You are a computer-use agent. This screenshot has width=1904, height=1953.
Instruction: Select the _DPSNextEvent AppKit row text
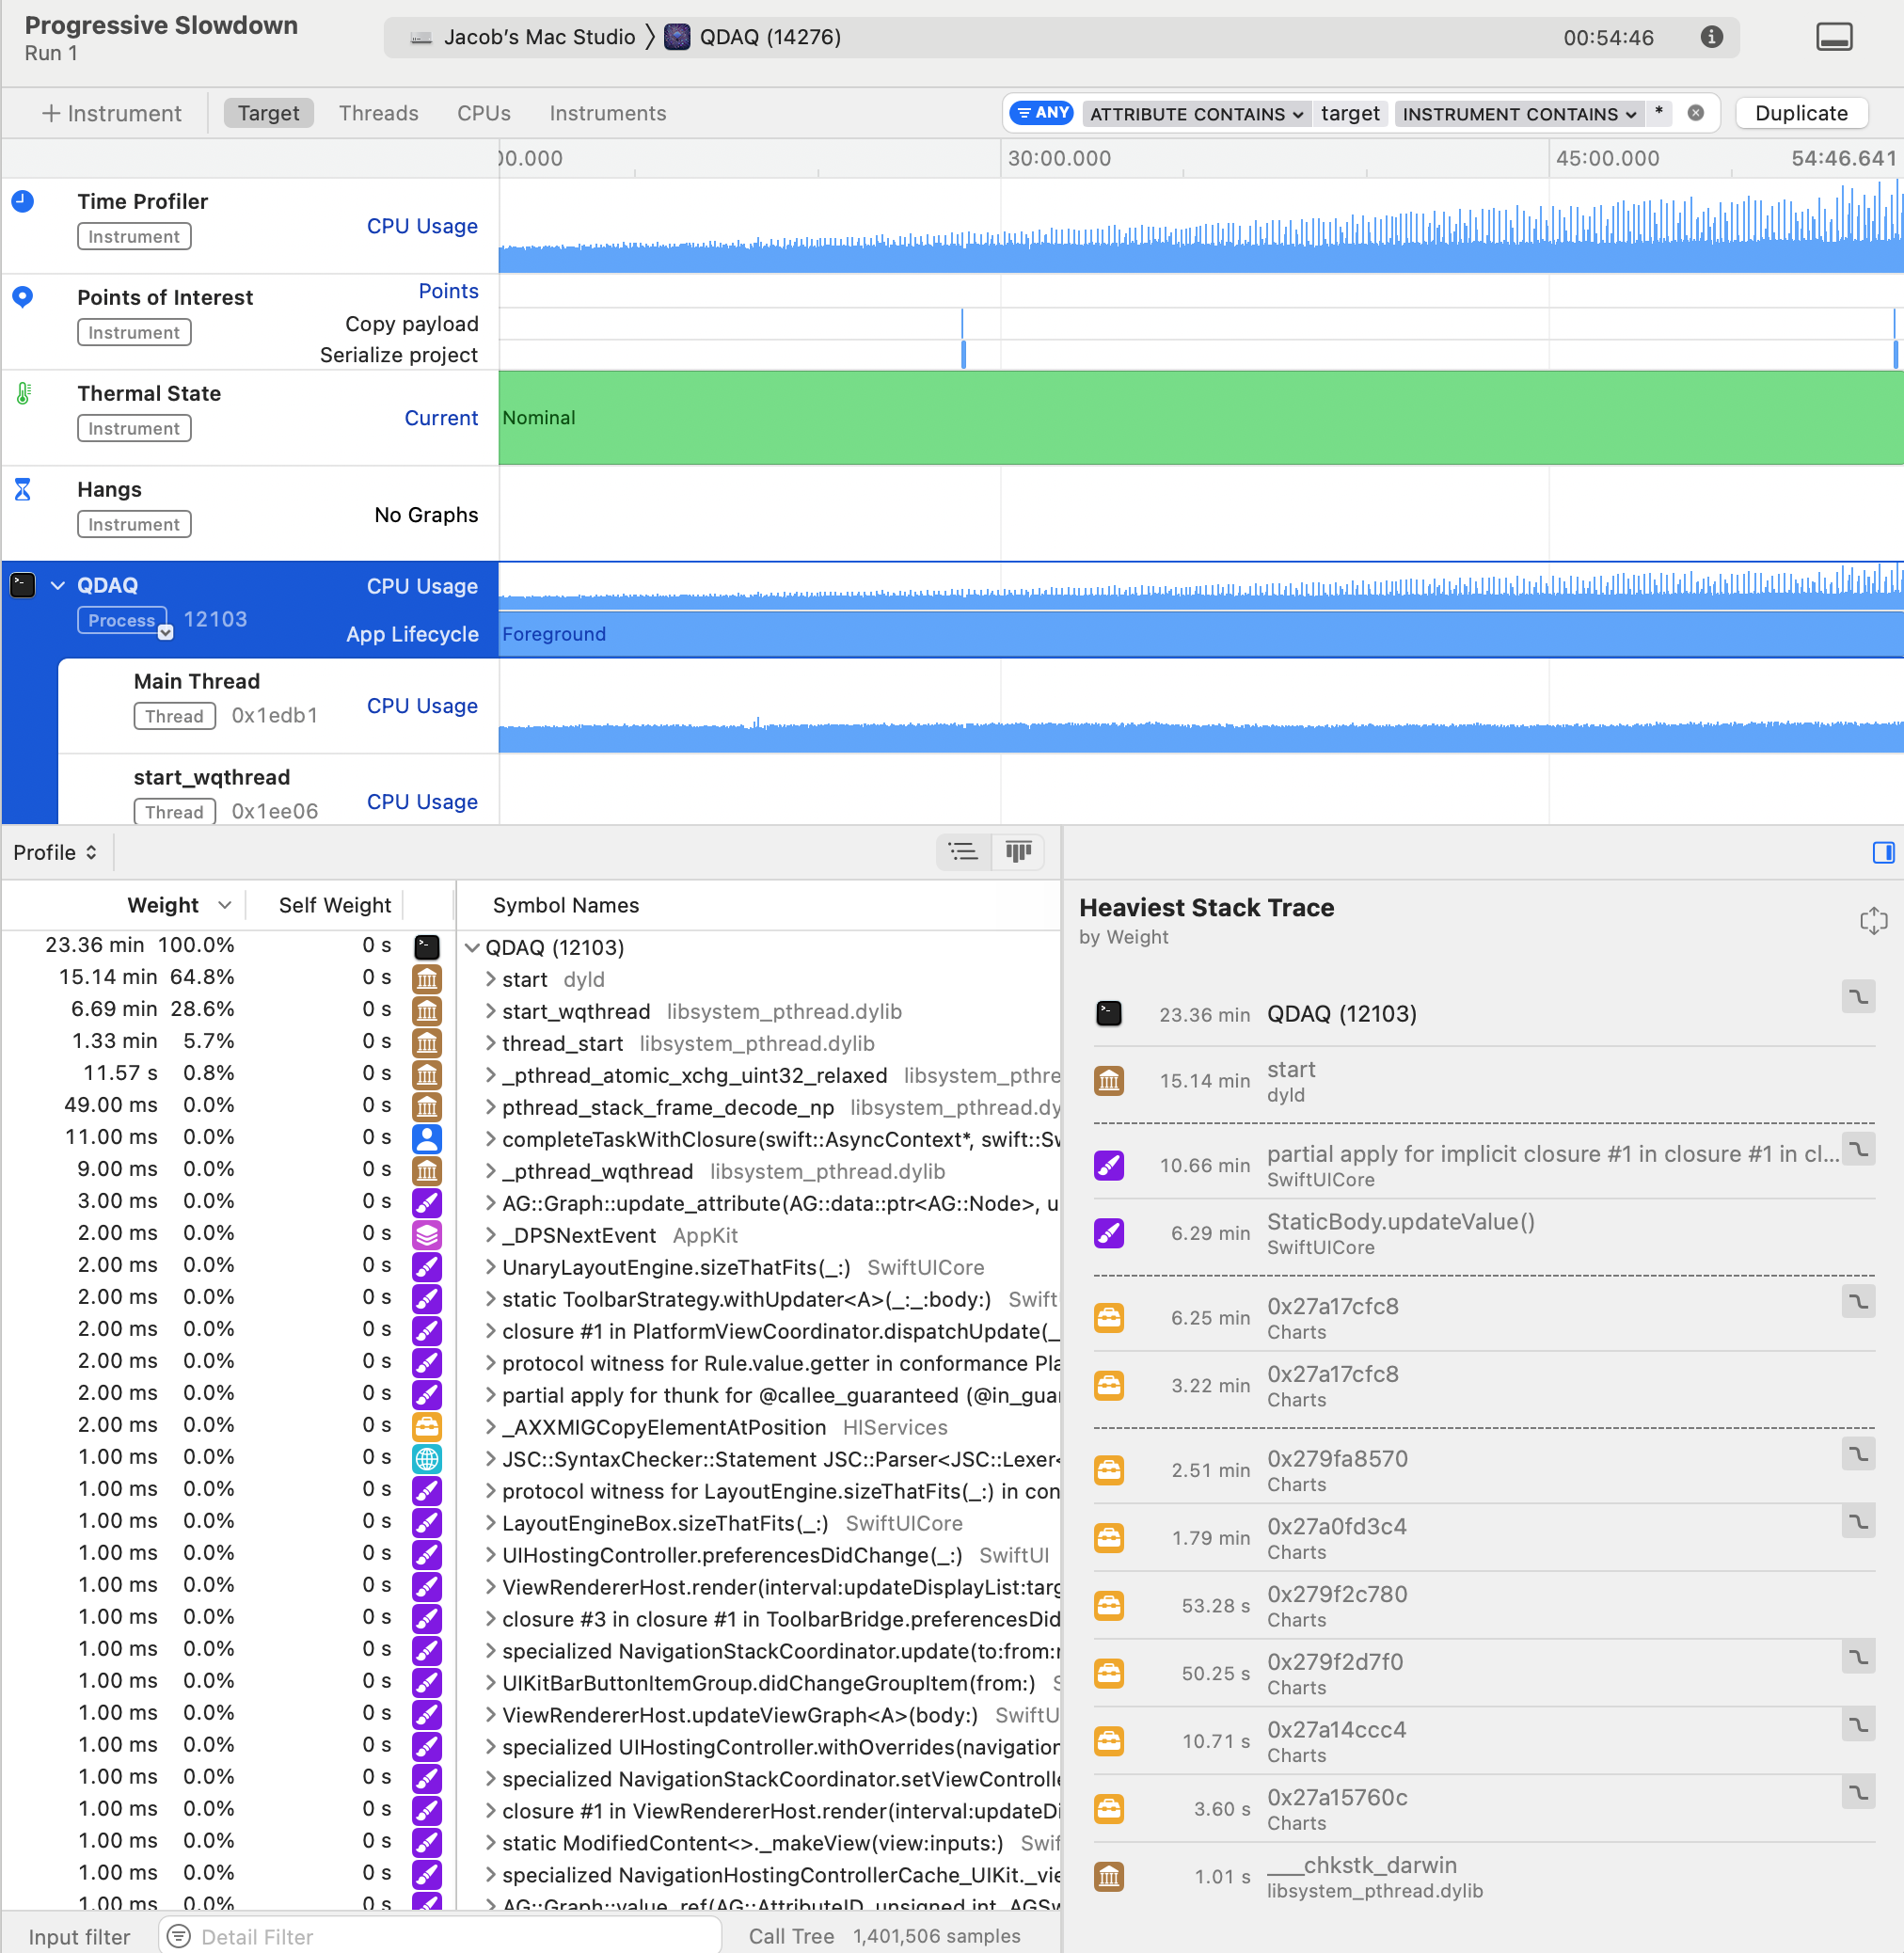620,1235
